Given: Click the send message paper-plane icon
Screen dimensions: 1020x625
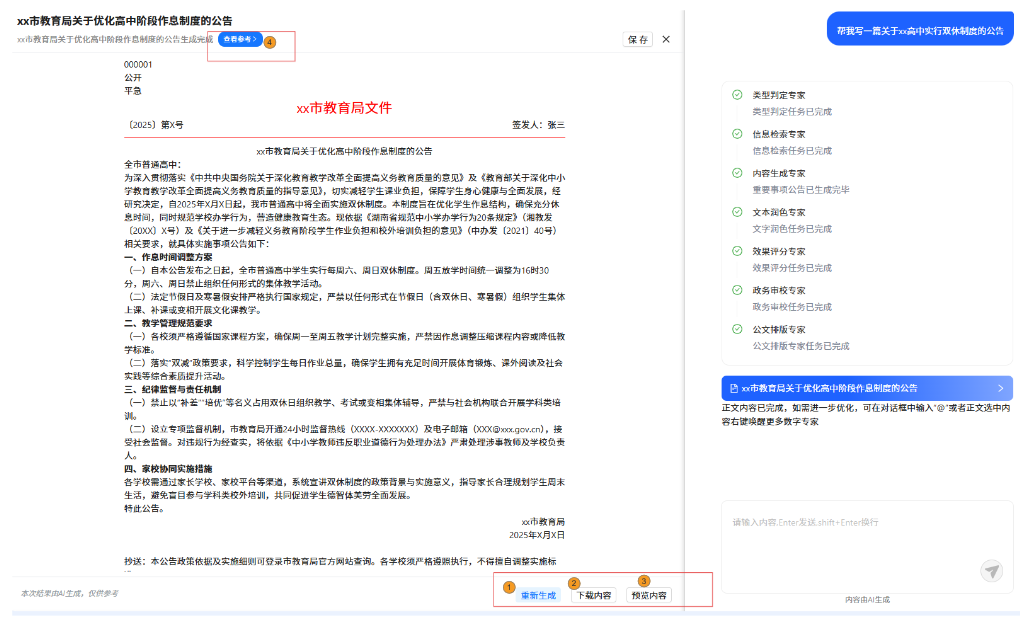Looking at the screenshot, I should (x=991, y=571).
